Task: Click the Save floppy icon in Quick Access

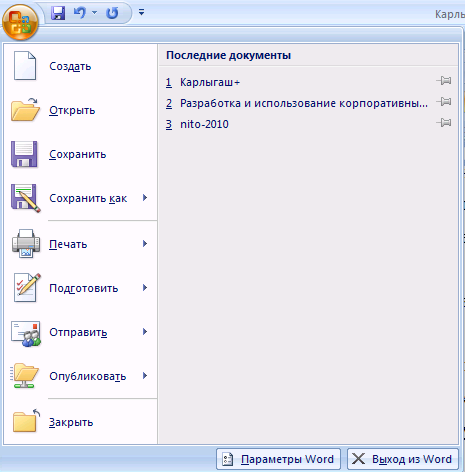Action: (x=58, y=13)
